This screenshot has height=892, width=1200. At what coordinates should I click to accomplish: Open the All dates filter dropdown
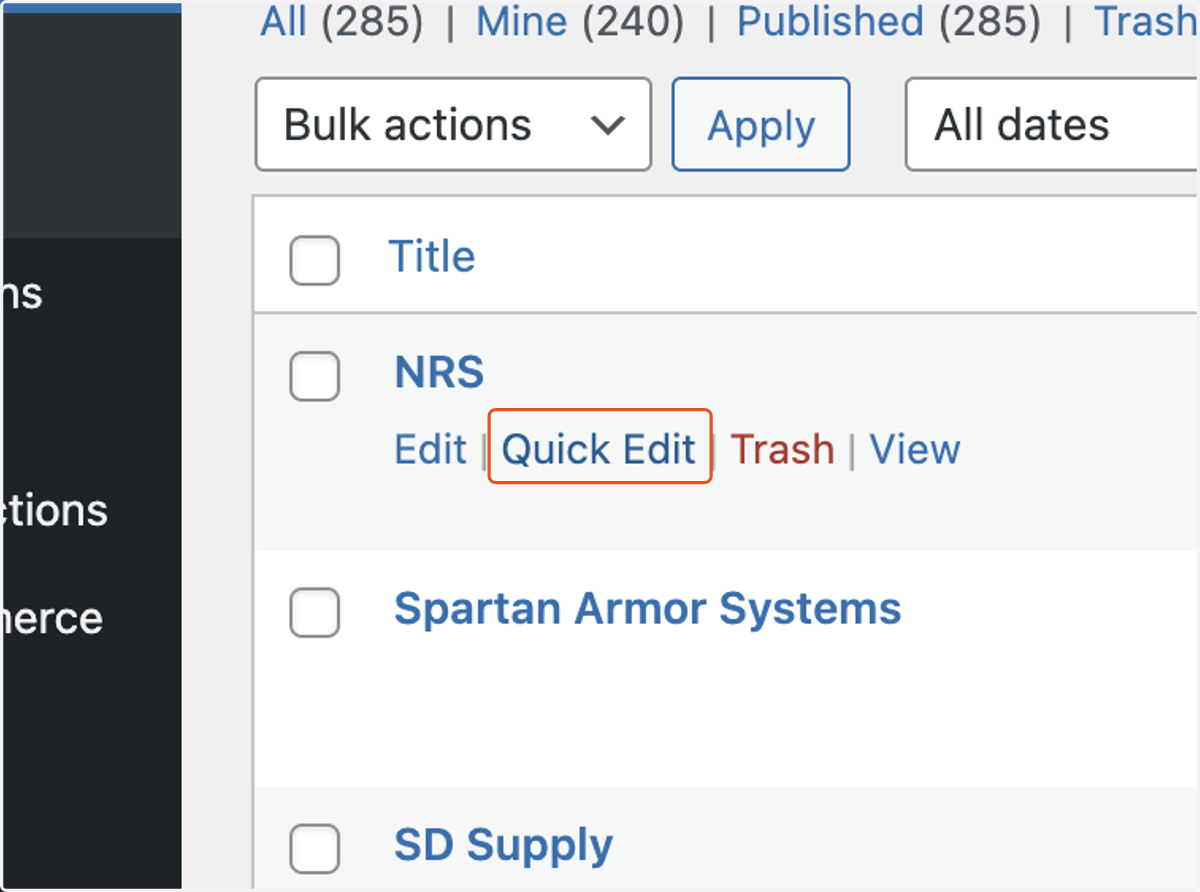[x=1052, y=125]
